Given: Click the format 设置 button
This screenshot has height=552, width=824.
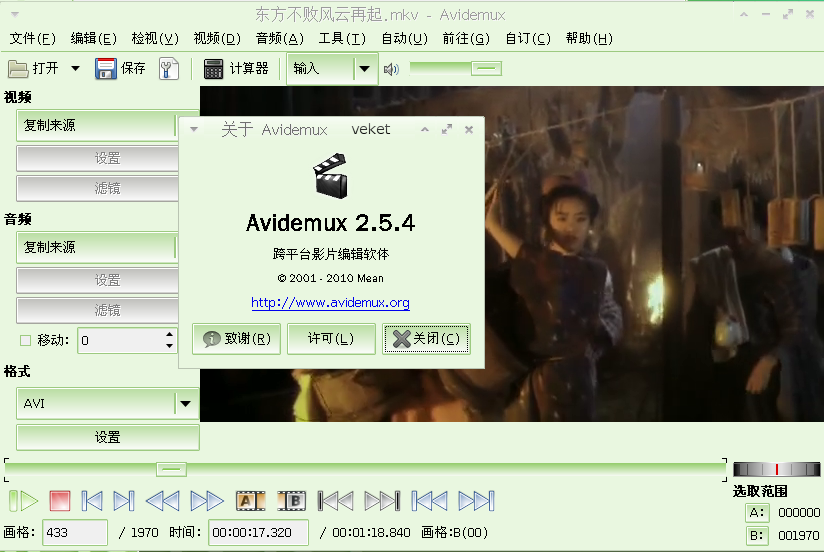Looking at the screenshot, I should click(108, 437).
